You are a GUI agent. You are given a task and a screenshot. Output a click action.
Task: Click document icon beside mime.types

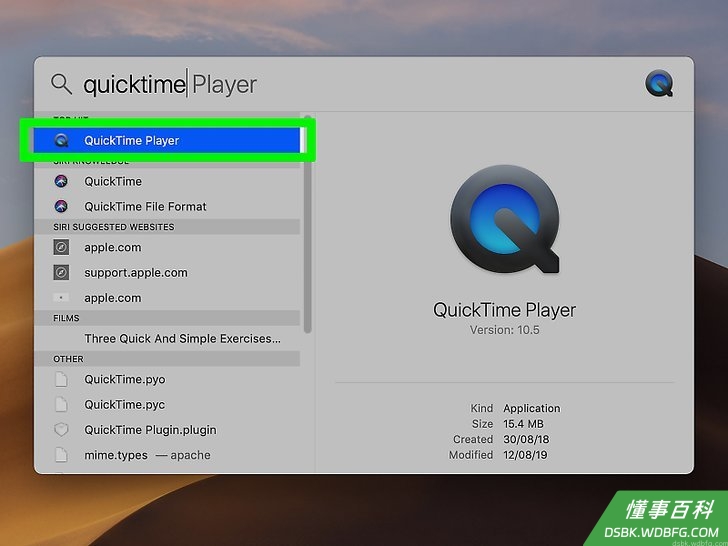click(x=61, y=455)
